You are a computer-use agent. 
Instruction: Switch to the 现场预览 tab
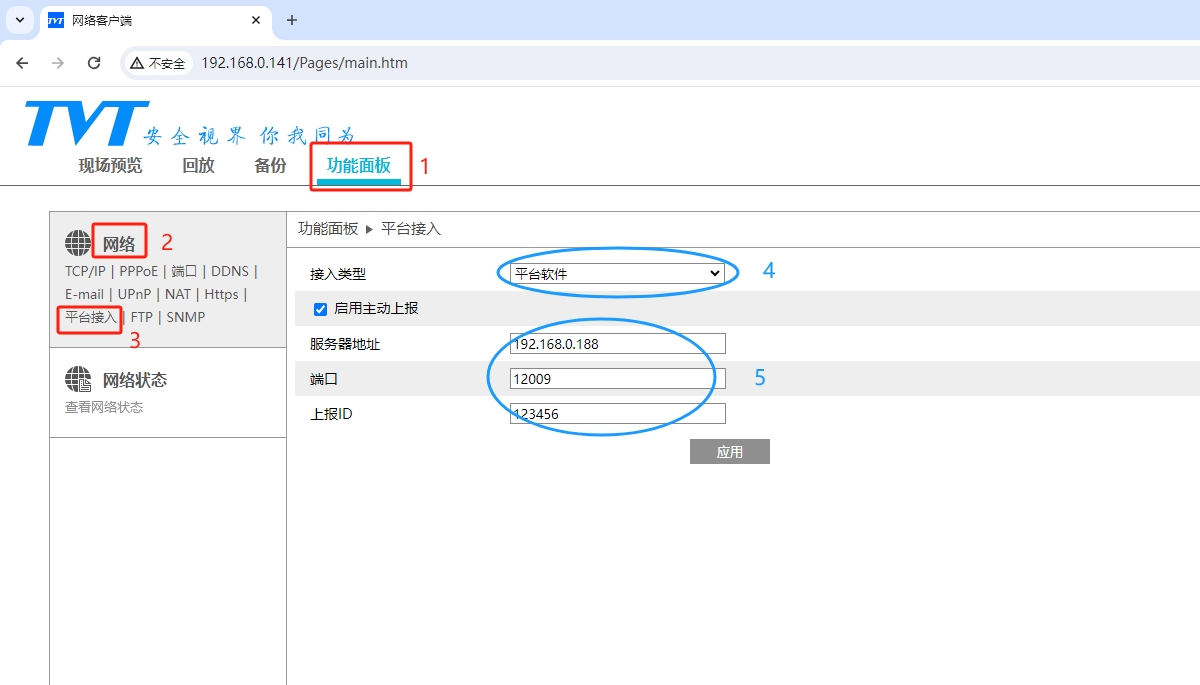click(110, 166)
